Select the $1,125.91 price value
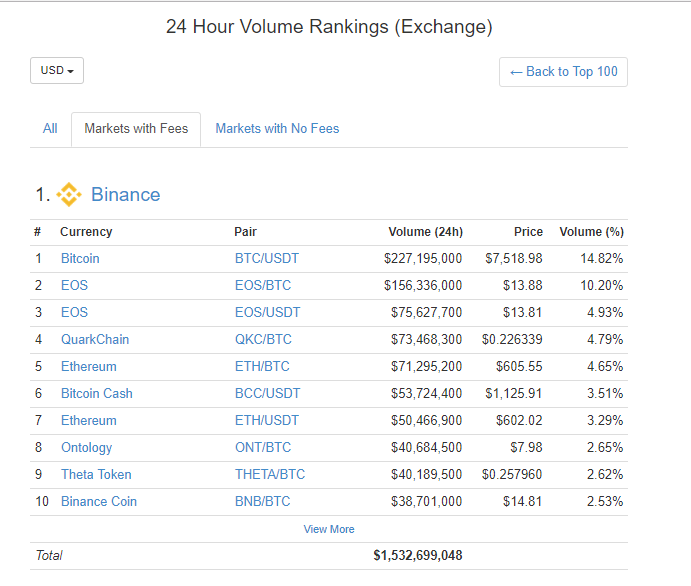Viewport: 691px width, 586px height. pyautogui.click(x=514, y=393)
